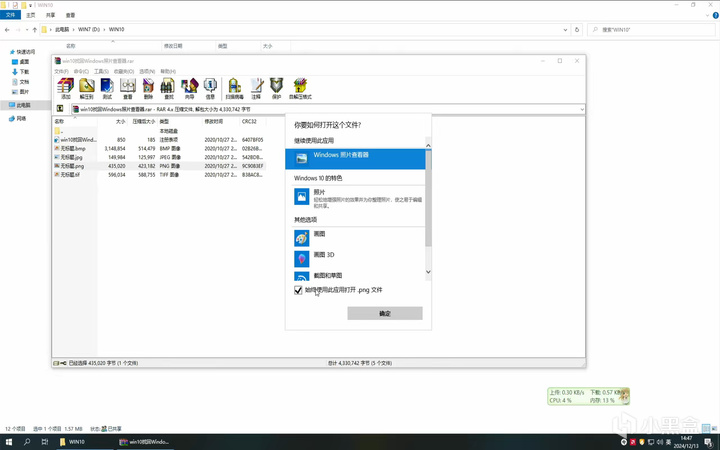Choose Windows 照片查看器 in open-with list
This screenshot has height=450, width=720.
click(x=355, y=158)
